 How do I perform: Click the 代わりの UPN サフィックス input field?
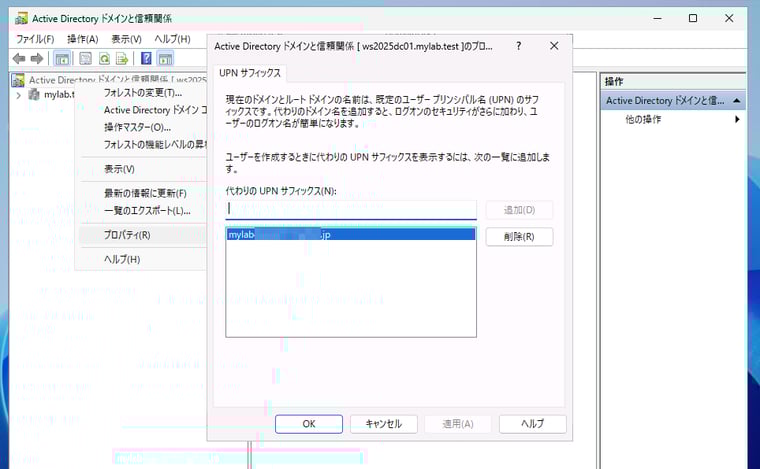coord(351,210)
